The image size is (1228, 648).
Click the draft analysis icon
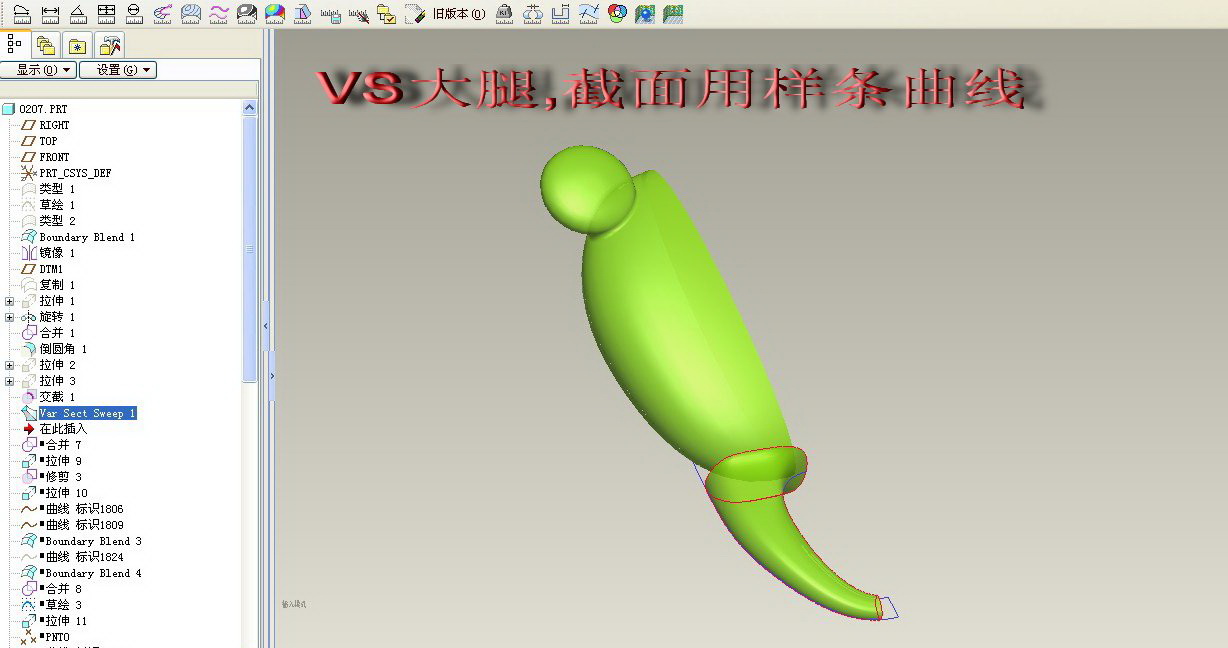click(x=303, y=14)
